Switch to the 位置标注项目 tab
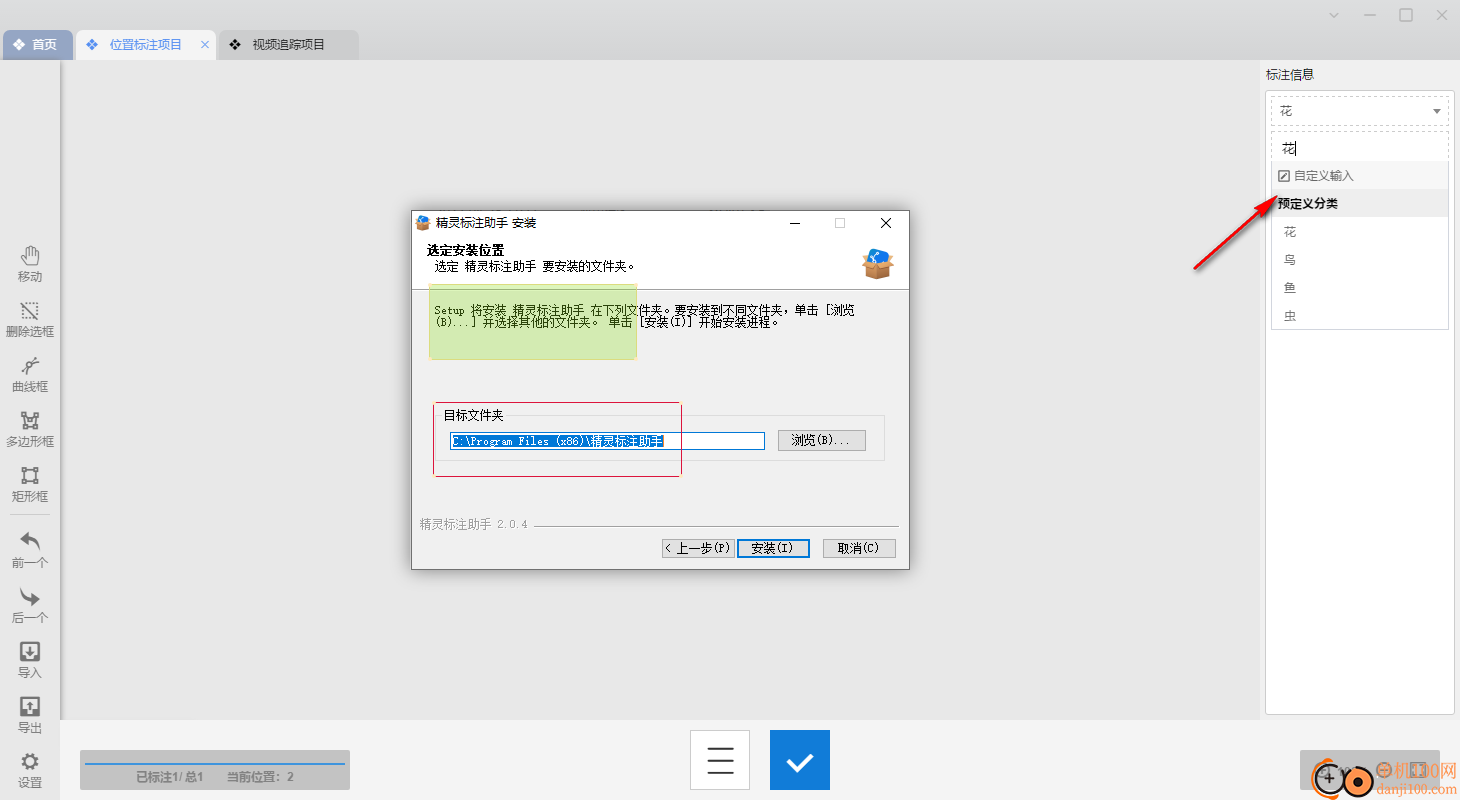 click(x=146, y=45)
